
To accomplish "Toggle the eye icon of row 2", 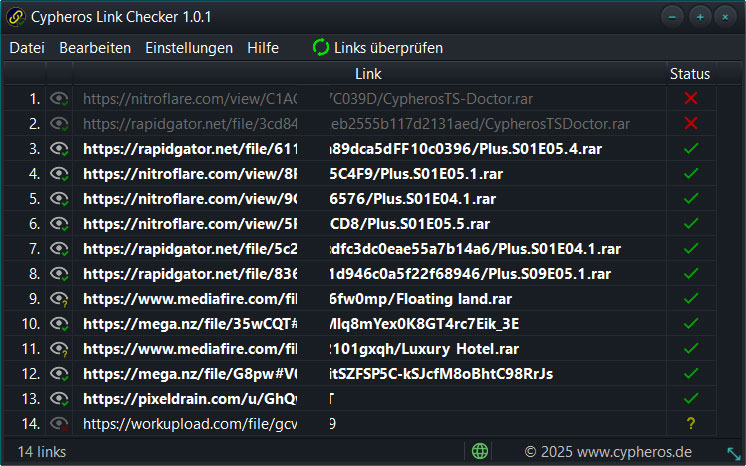I will coord(59,124).
